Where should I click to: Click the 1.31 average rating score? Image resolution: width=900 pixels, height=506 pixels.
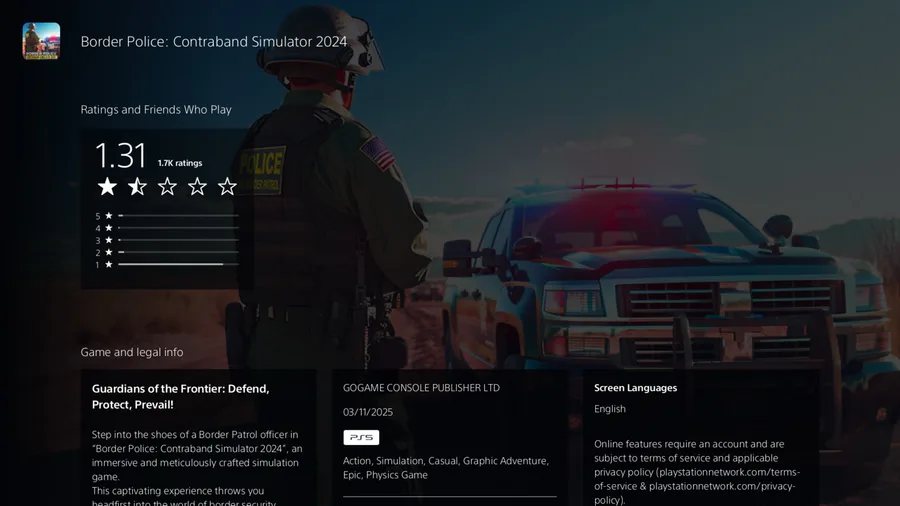[x=121, y=155]
